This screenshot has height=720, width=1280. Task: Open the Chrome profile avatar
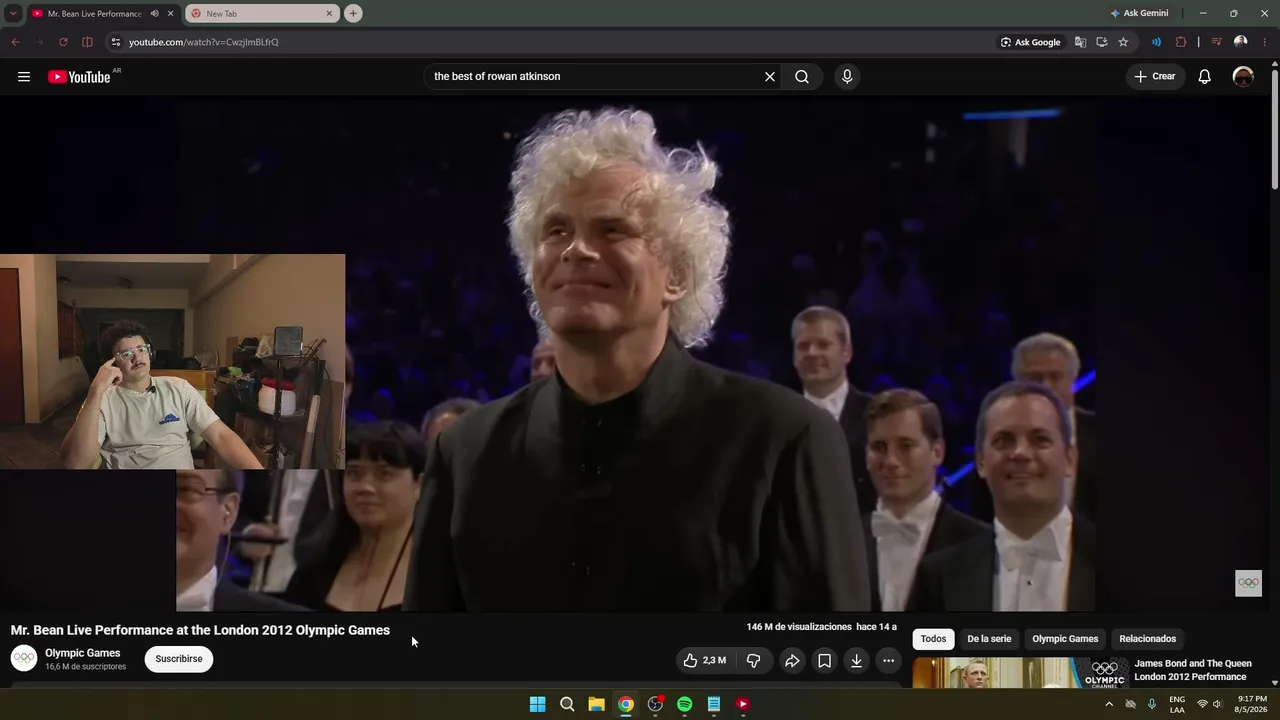point(1241,42)
